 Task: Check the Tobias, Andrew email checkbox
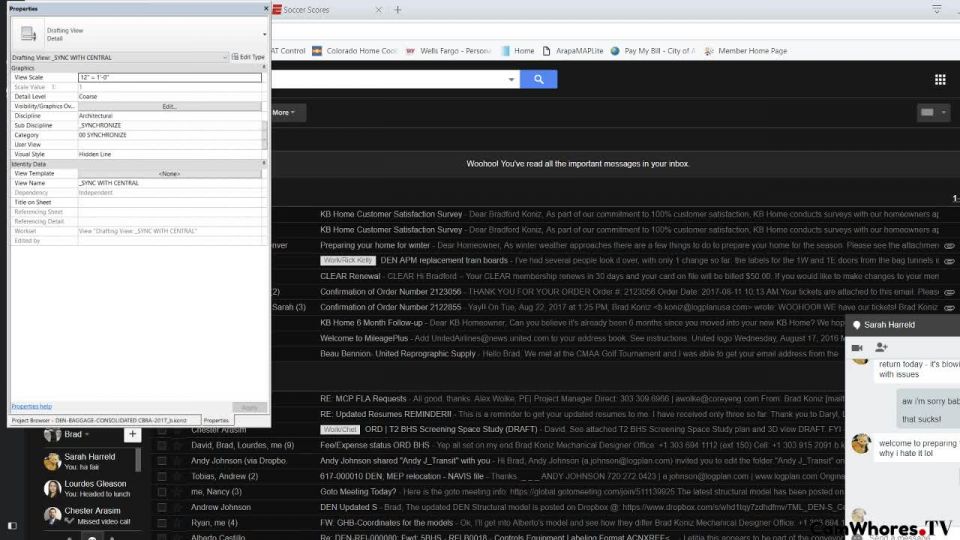[161, 476]
